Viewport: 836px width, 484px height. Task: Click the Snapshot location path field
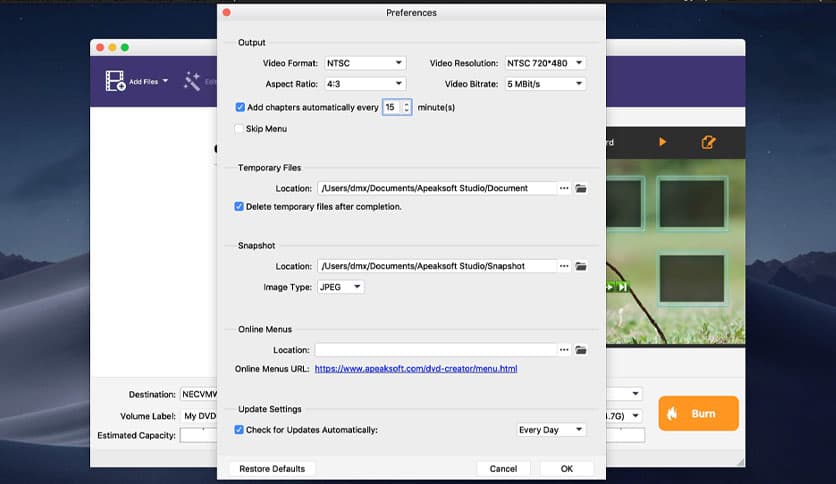(x=437, y=266)
